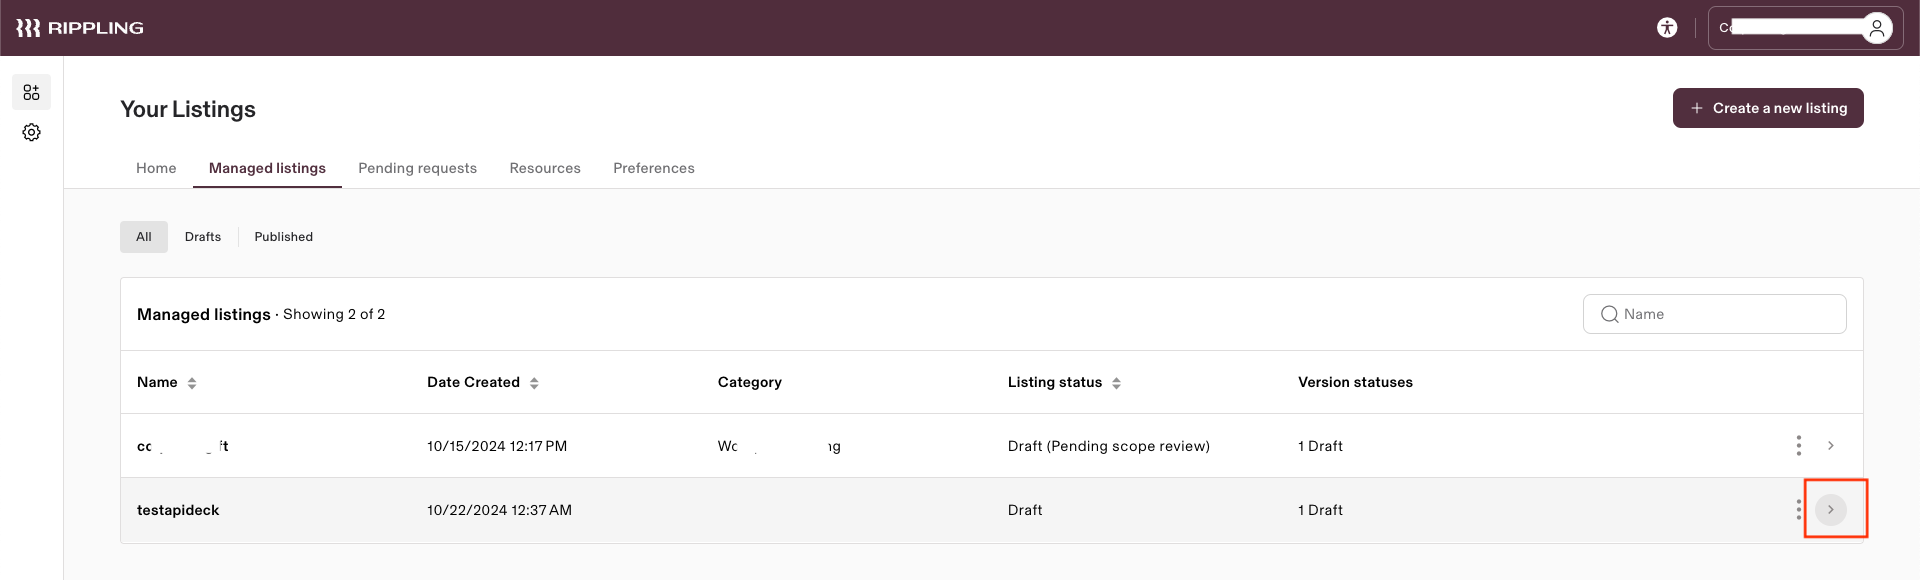Viewport: 1920px width, 580px height.
Task: Filter listings by All
Action: click(144, 237)
